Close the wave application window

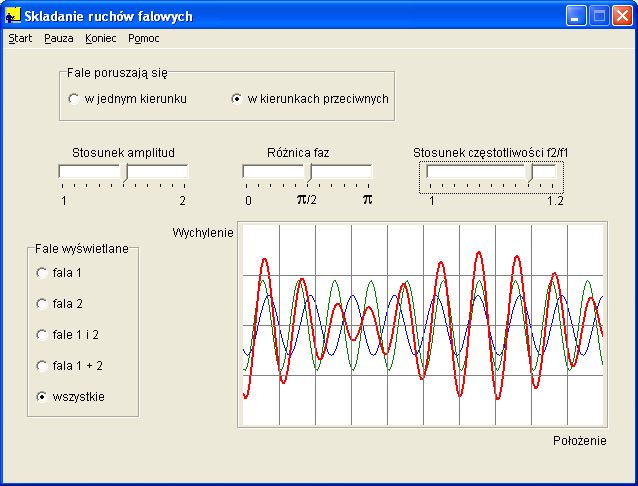tap(622, 16)
